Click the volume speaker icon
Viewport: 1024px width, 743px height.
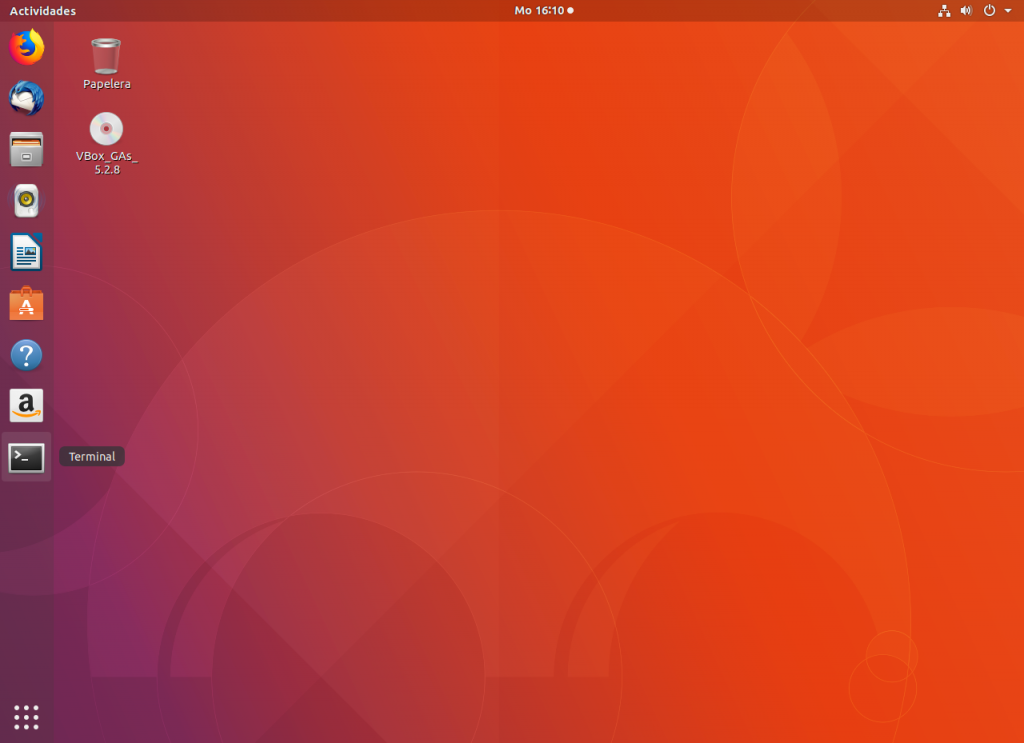[x=967, y=10]
